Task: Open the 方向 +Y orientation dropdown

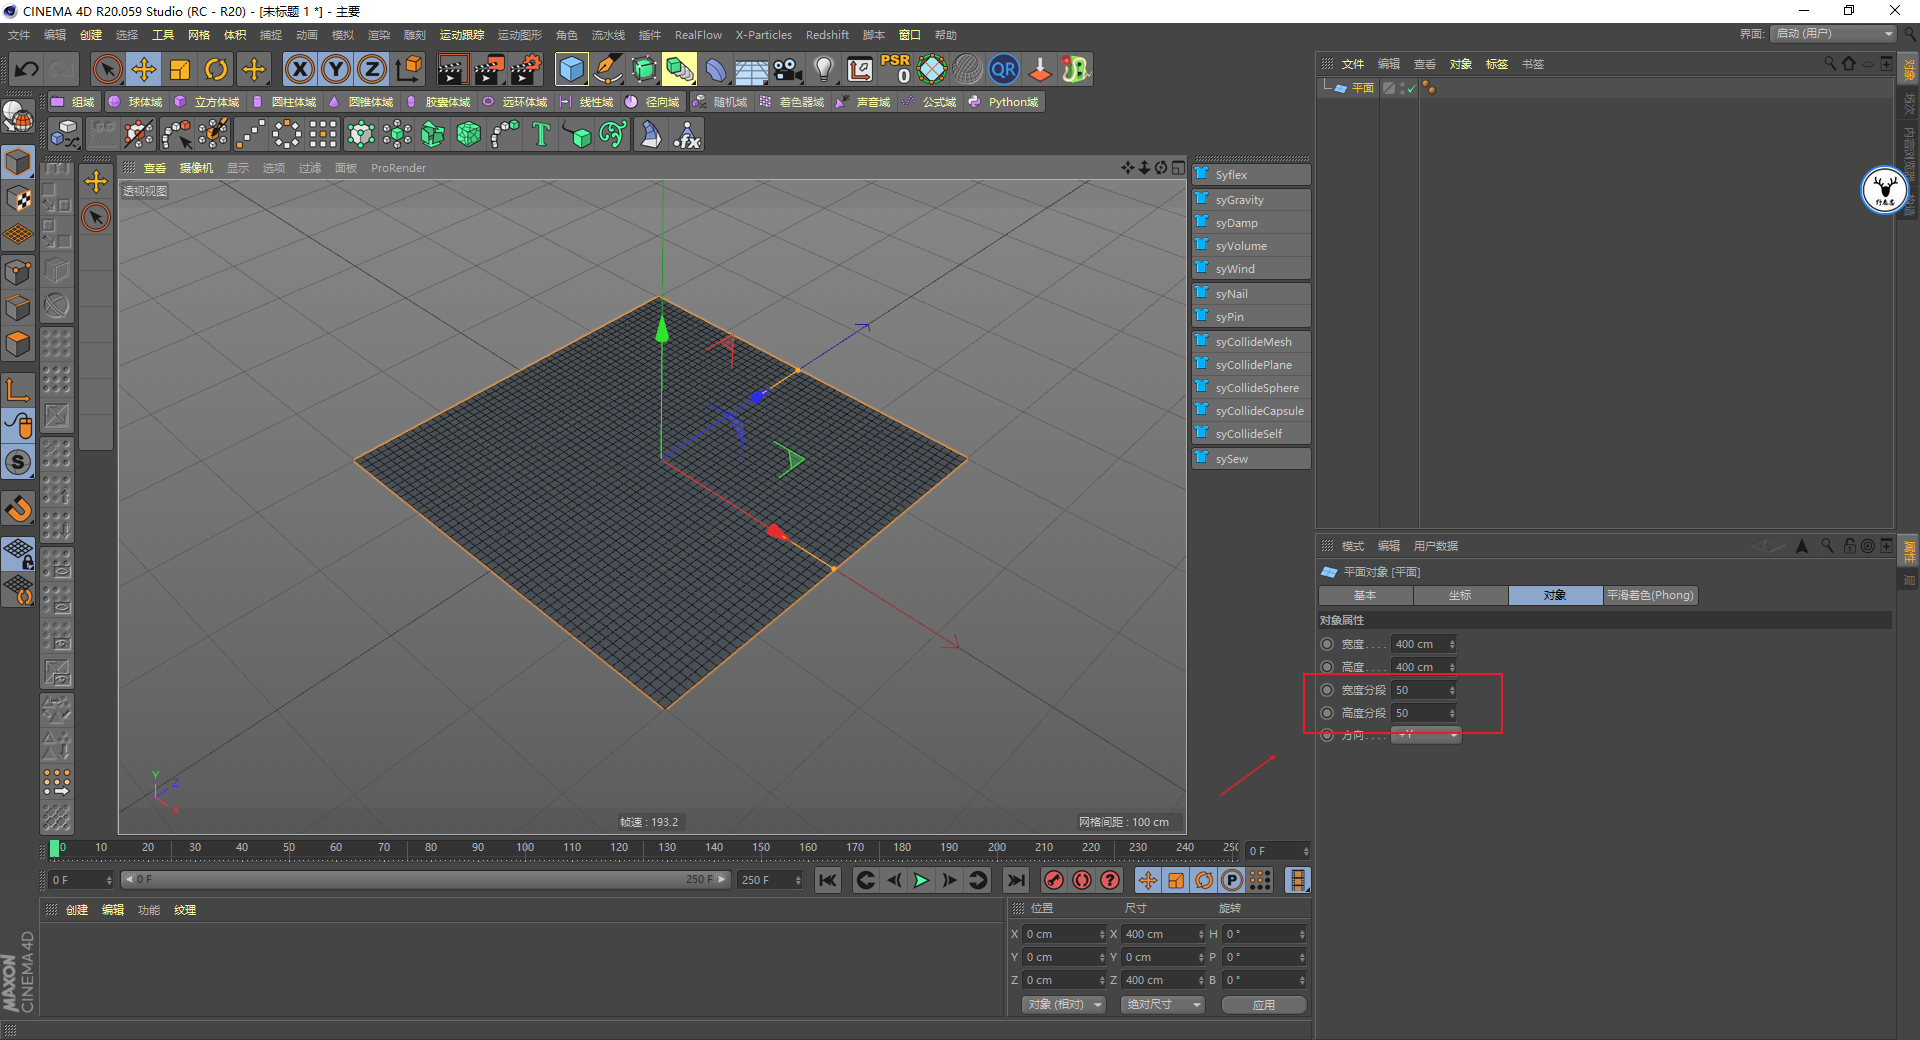Action: click(x=1426, y=735)
